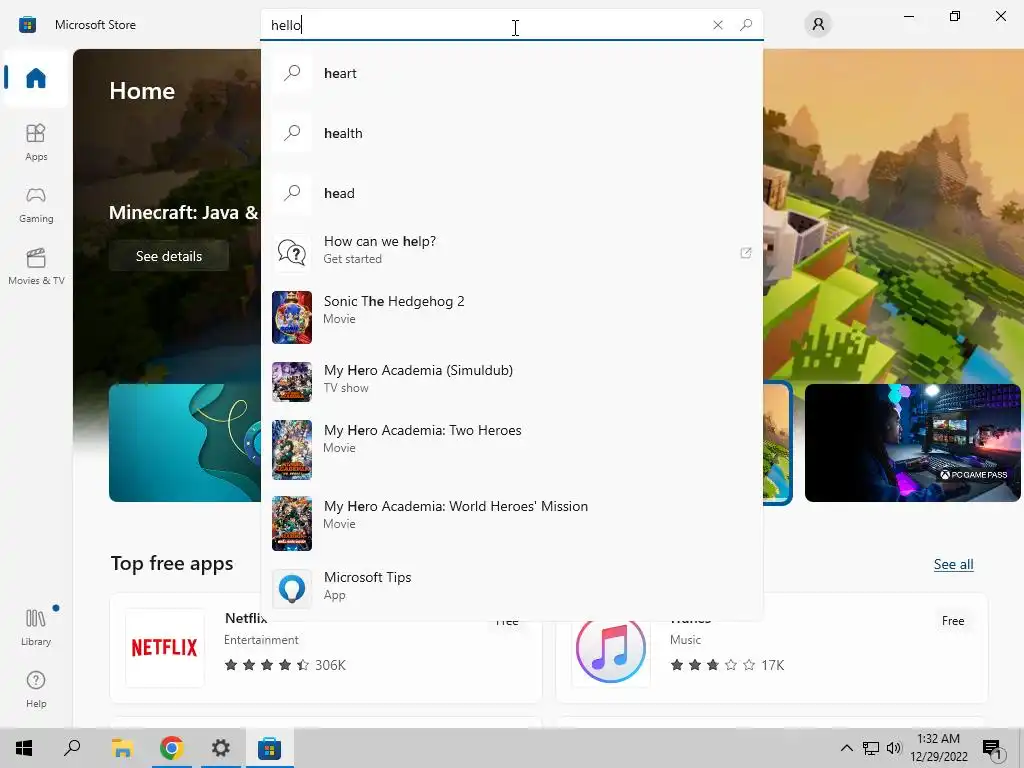Click the Microsoft Store logo in title bar
This screenshot has height=768, width=1024.
(x=27, y=25)
